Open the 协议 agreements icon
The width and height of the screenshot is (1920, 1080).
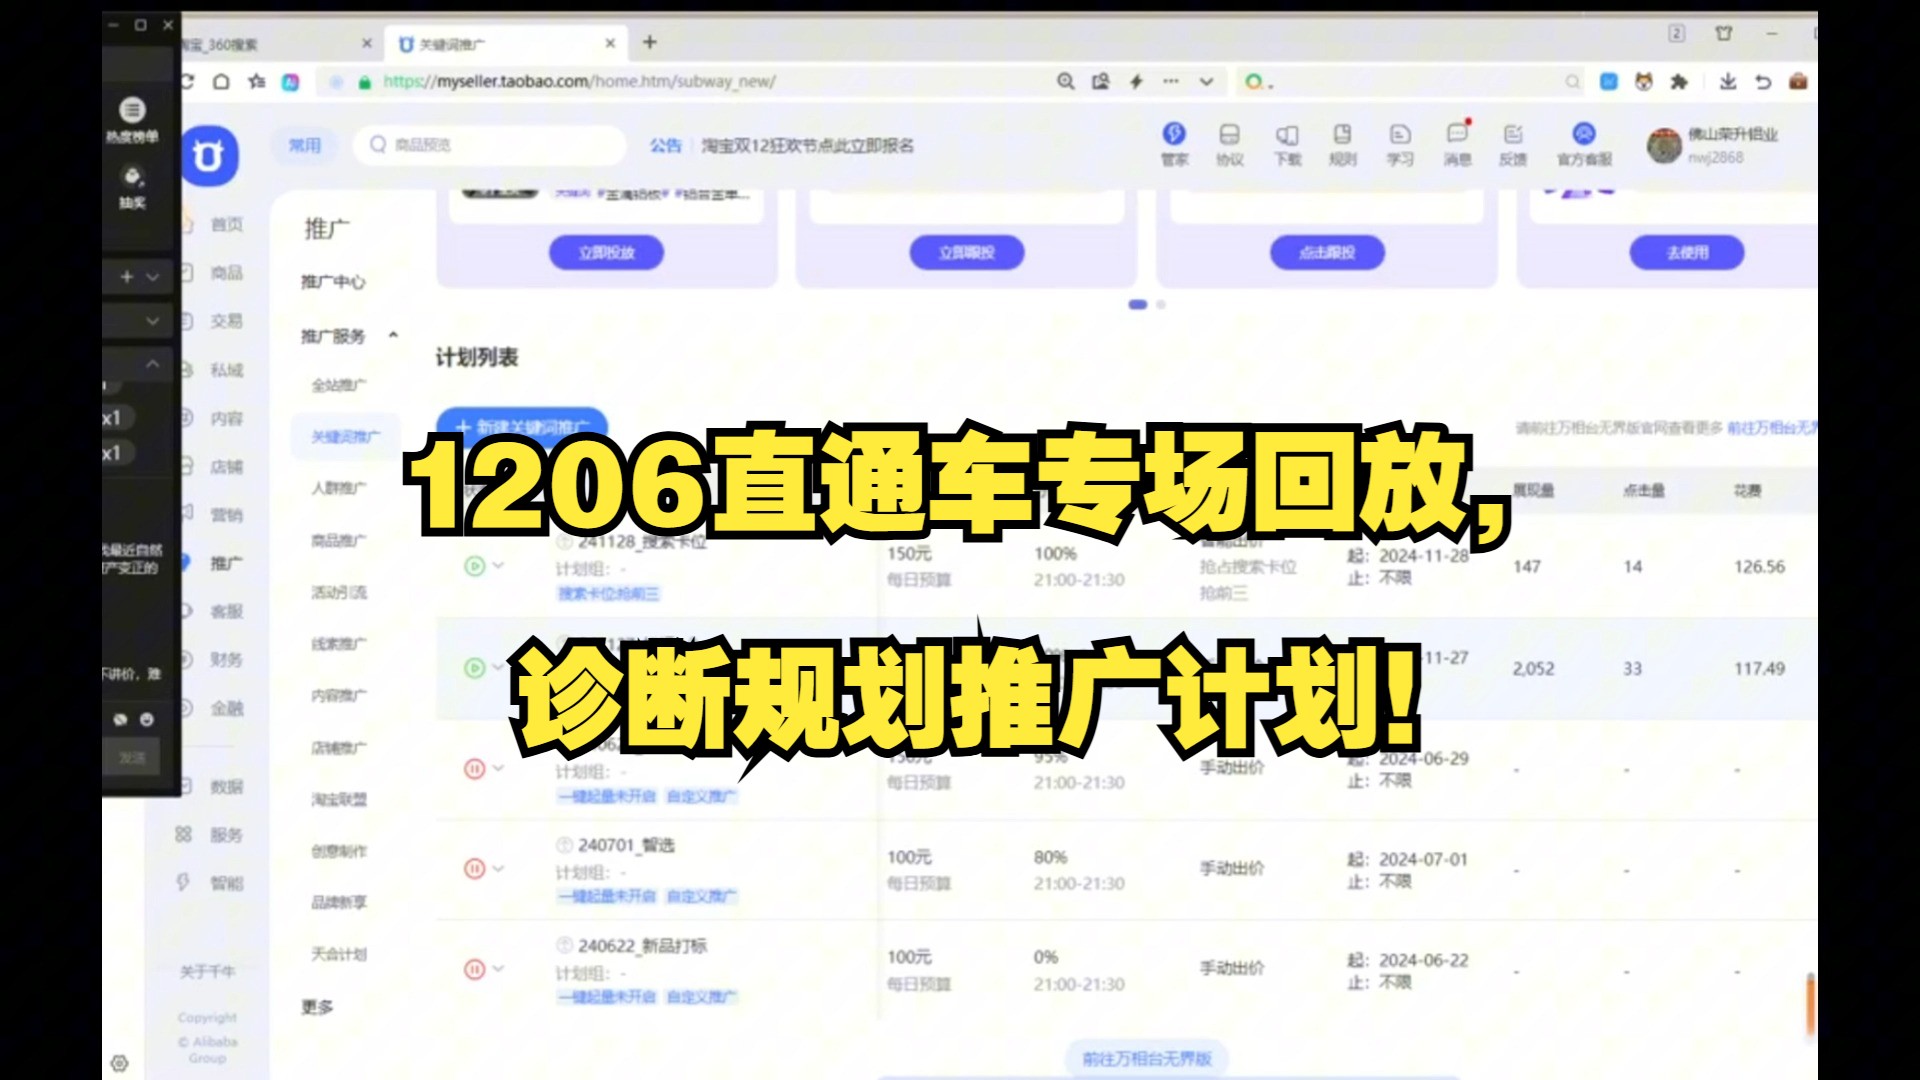[1229, 134]
